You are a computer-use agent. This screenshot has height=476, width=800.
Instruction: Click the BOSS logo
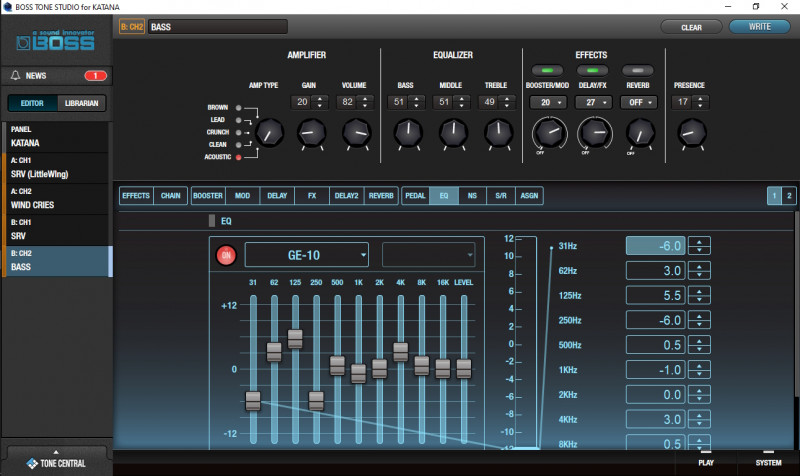[56, 44]
